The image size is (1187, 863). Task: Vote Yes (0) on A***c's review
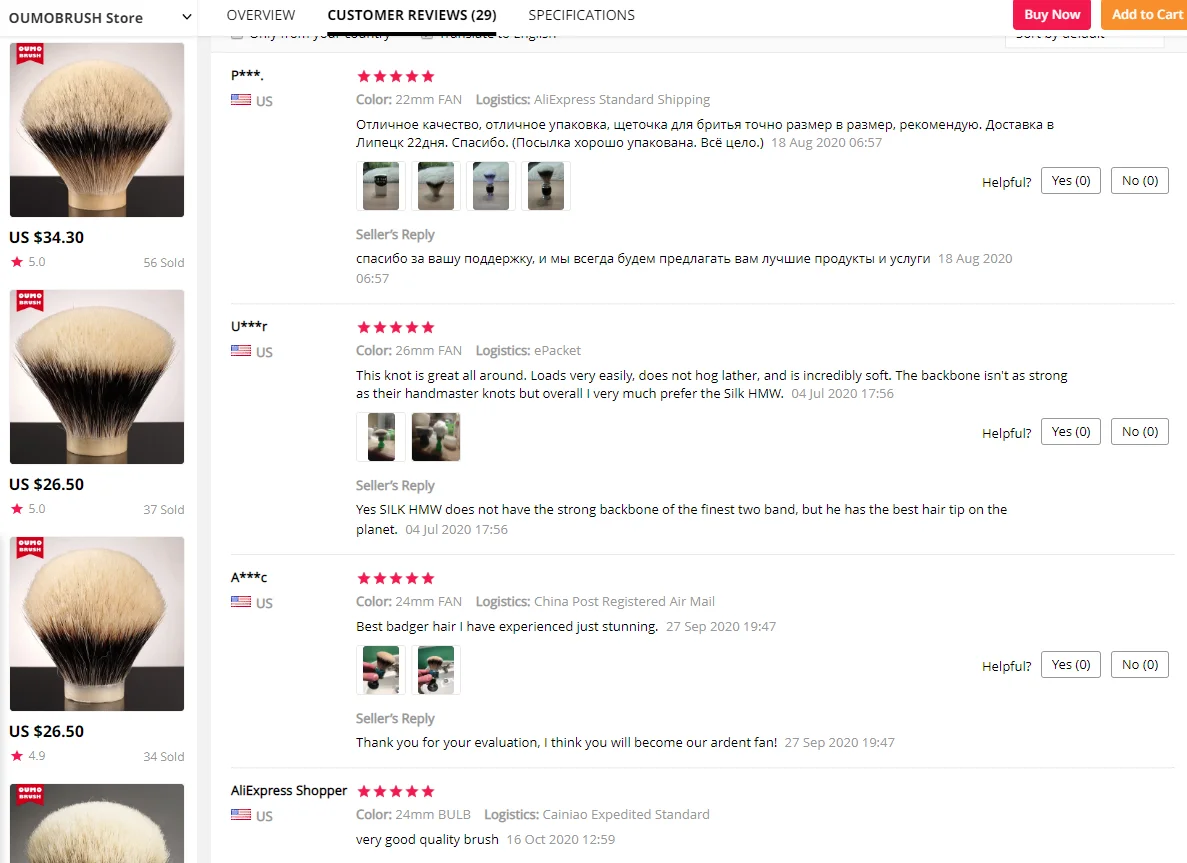[x=1070, y=665]
